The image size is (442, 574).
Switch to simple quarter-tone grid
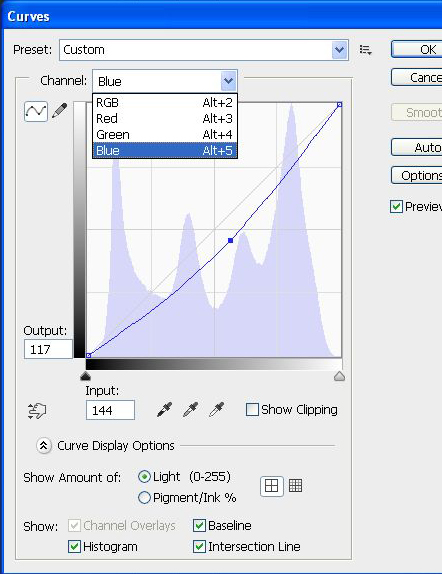click(271, 486)
